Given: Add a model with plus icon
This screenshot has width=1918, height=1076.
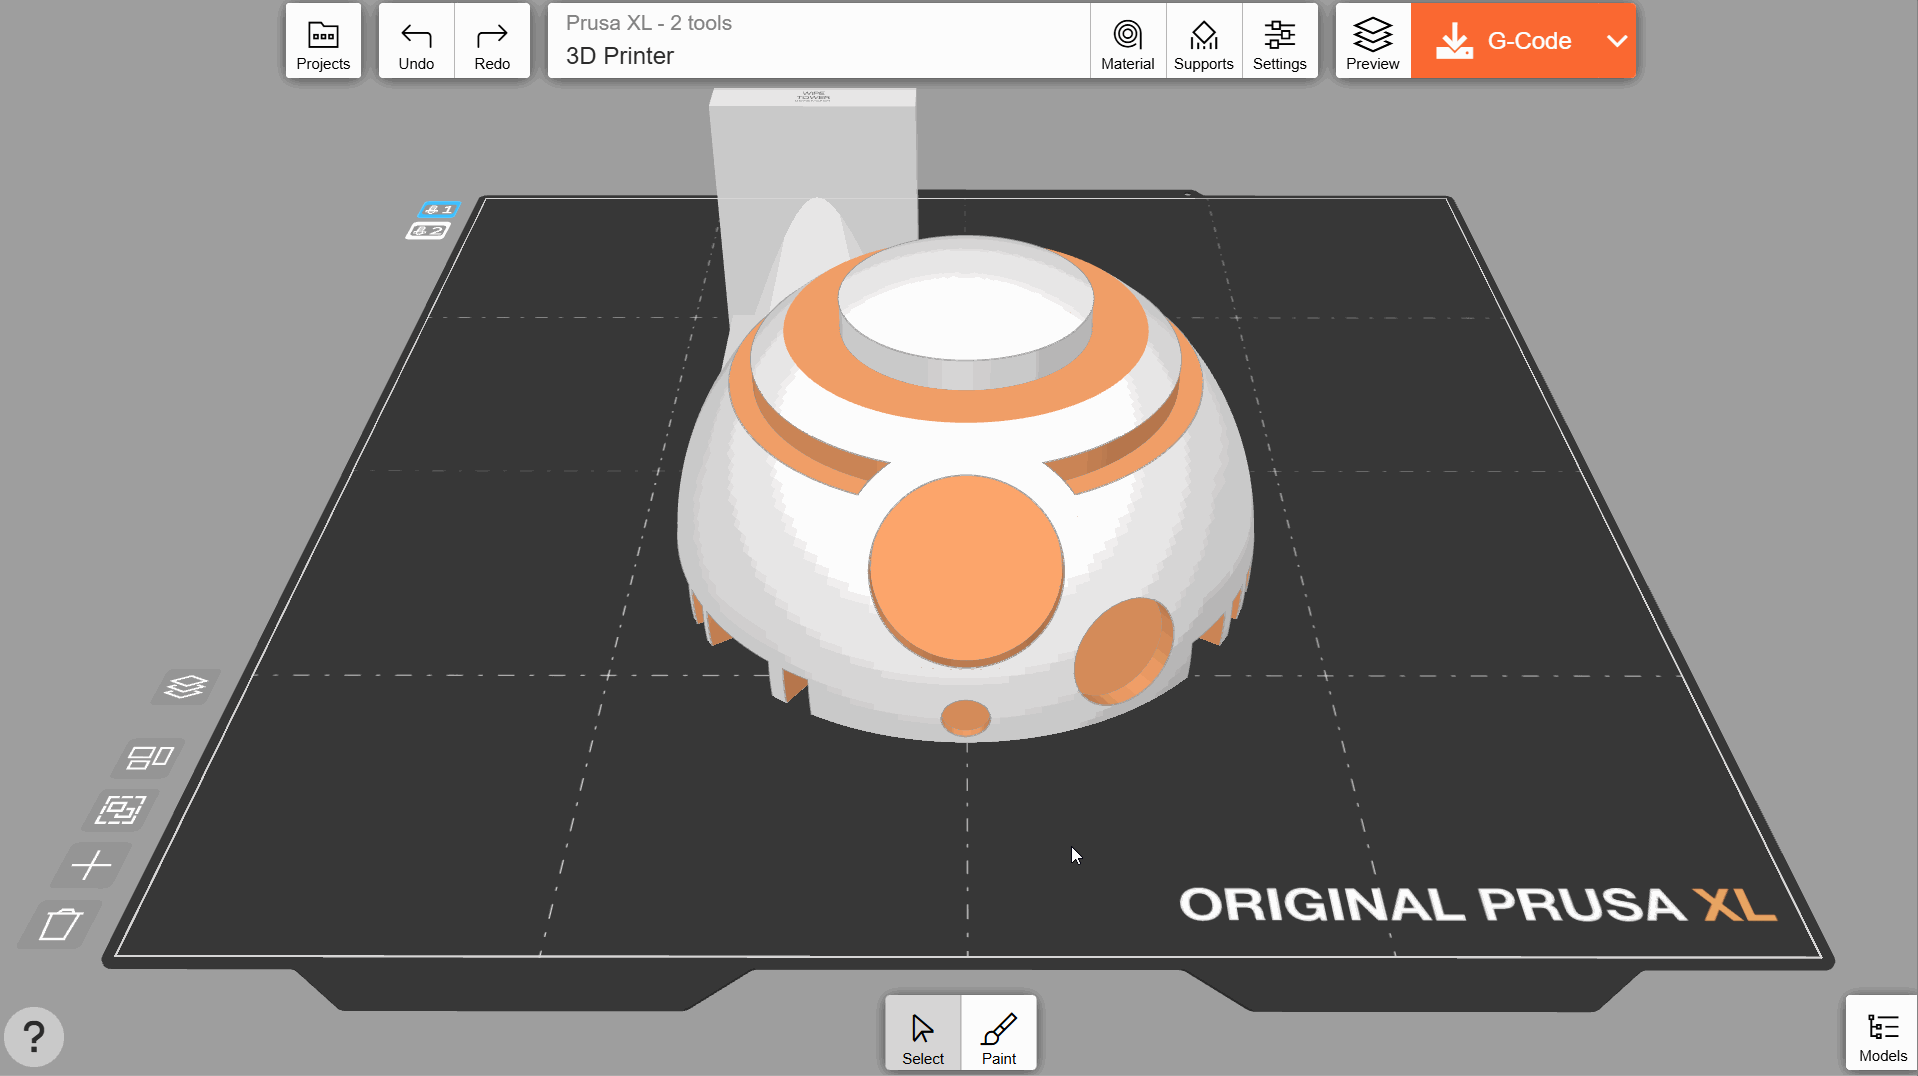Looking at the screenshot, I should pyautogui.click(x=91, y=865).
